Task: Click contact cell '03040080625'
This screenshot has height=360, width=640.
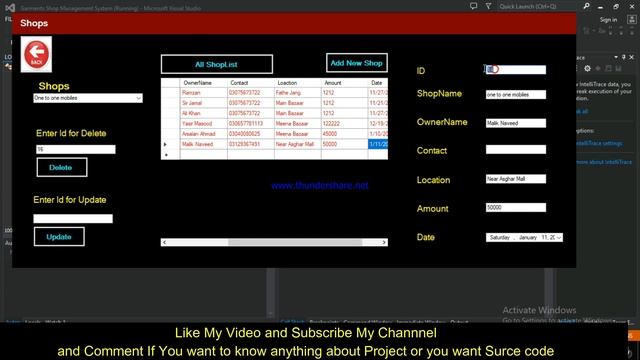Action: coord(251,133)
